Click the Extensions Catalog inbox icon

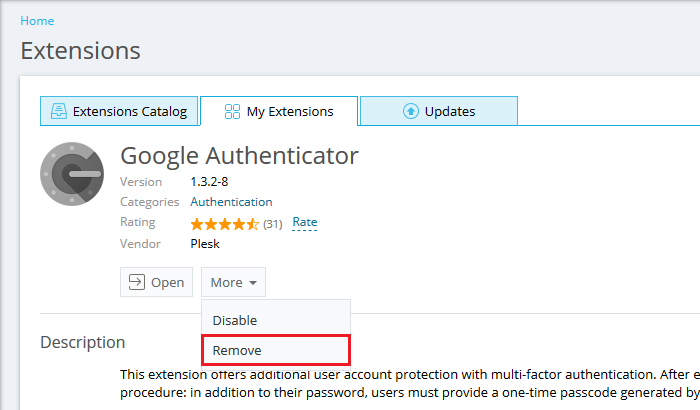(58, 111)
